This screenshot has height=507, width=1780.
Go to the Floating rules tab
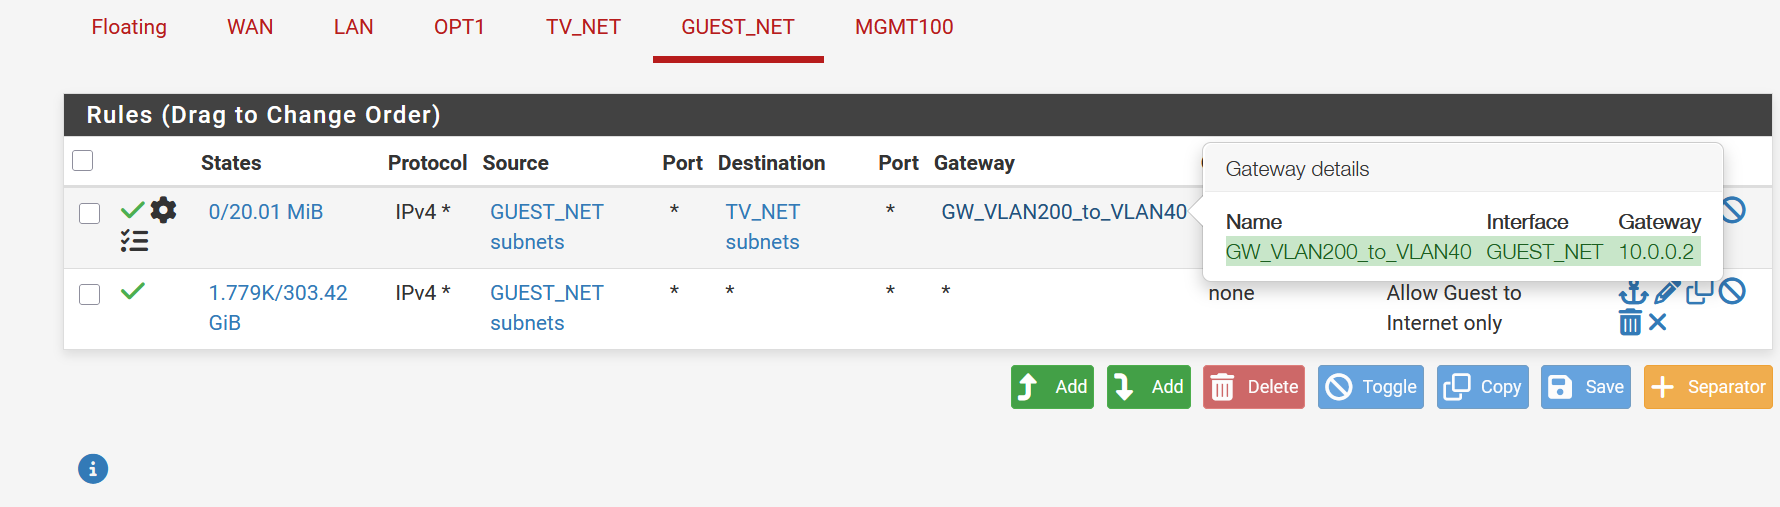(129, 27)
